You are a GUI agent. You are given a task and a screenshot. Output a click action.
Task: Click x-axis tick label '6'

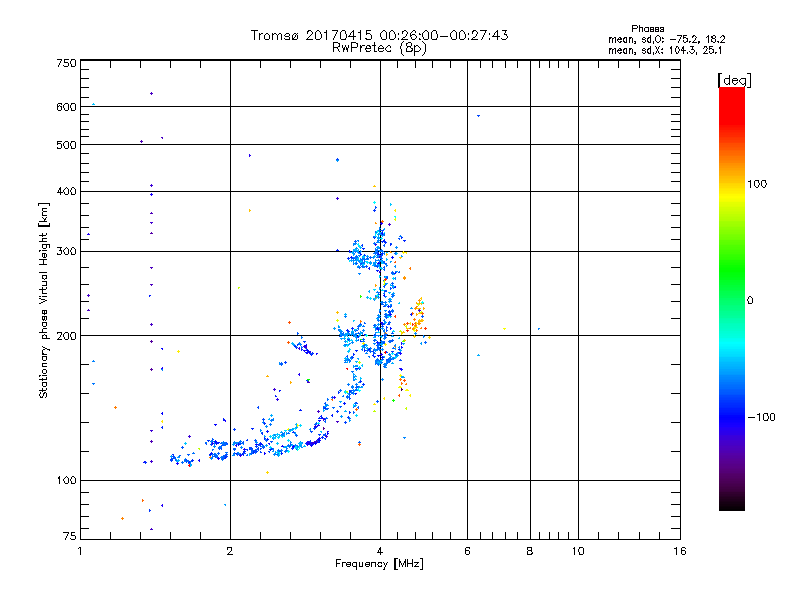[467, 551]
